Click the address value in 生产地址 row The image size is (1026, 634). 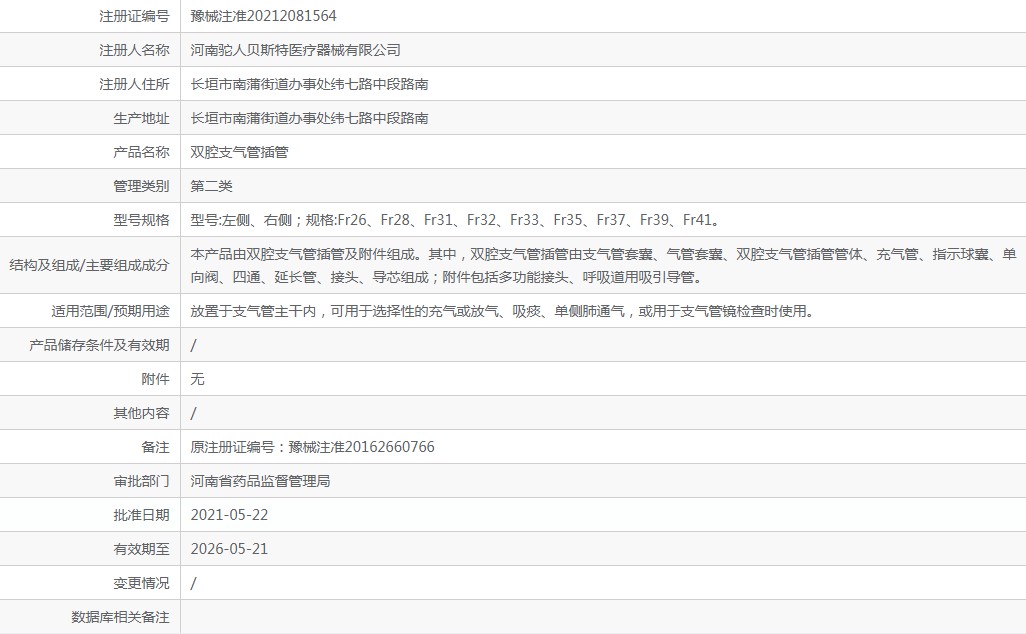(x=310, y=118)
